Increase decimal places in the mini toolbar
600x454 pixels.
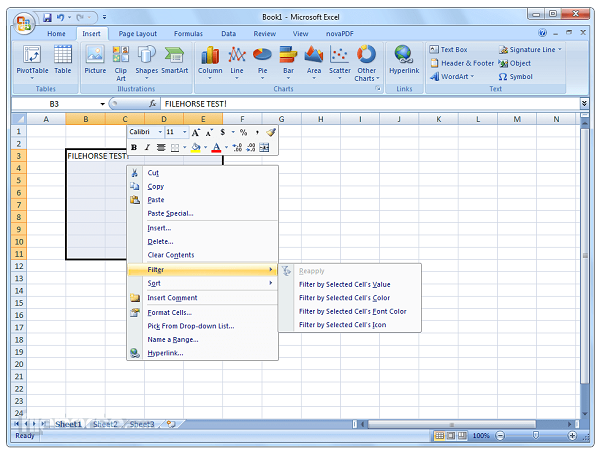click(237, 147)
